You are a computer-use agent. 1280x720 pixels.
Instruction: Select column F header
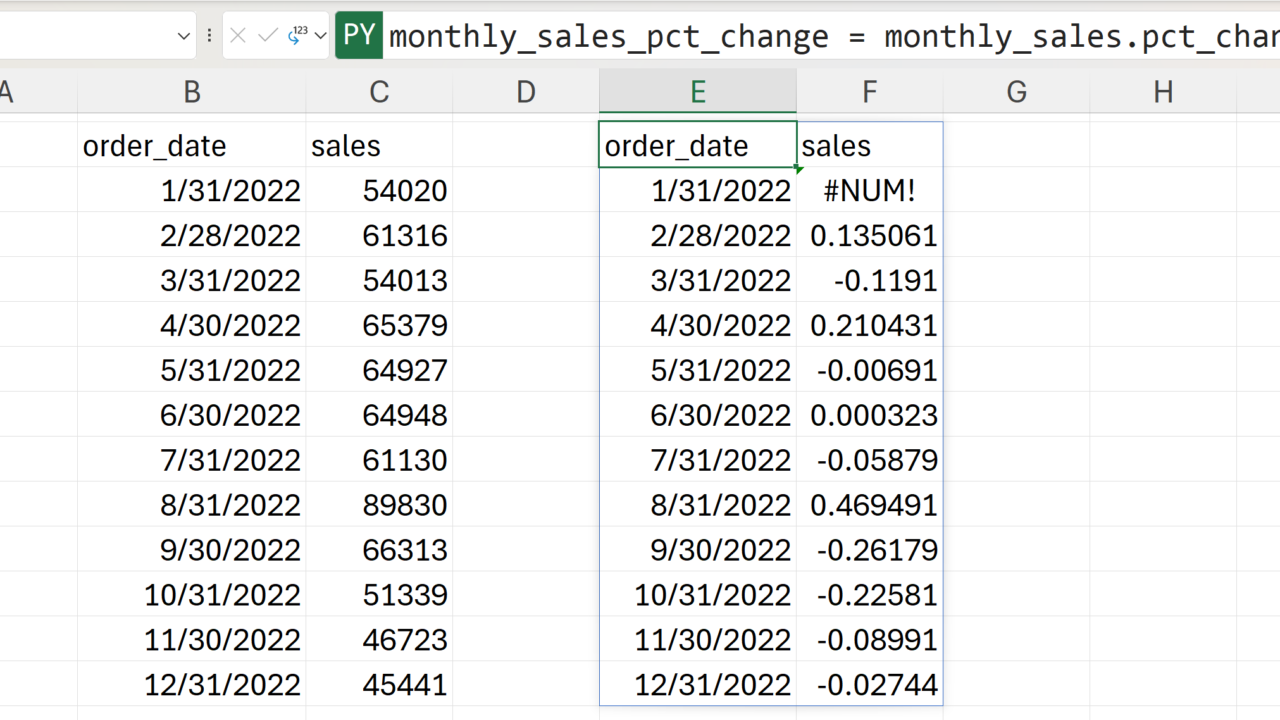coord(870,92)
